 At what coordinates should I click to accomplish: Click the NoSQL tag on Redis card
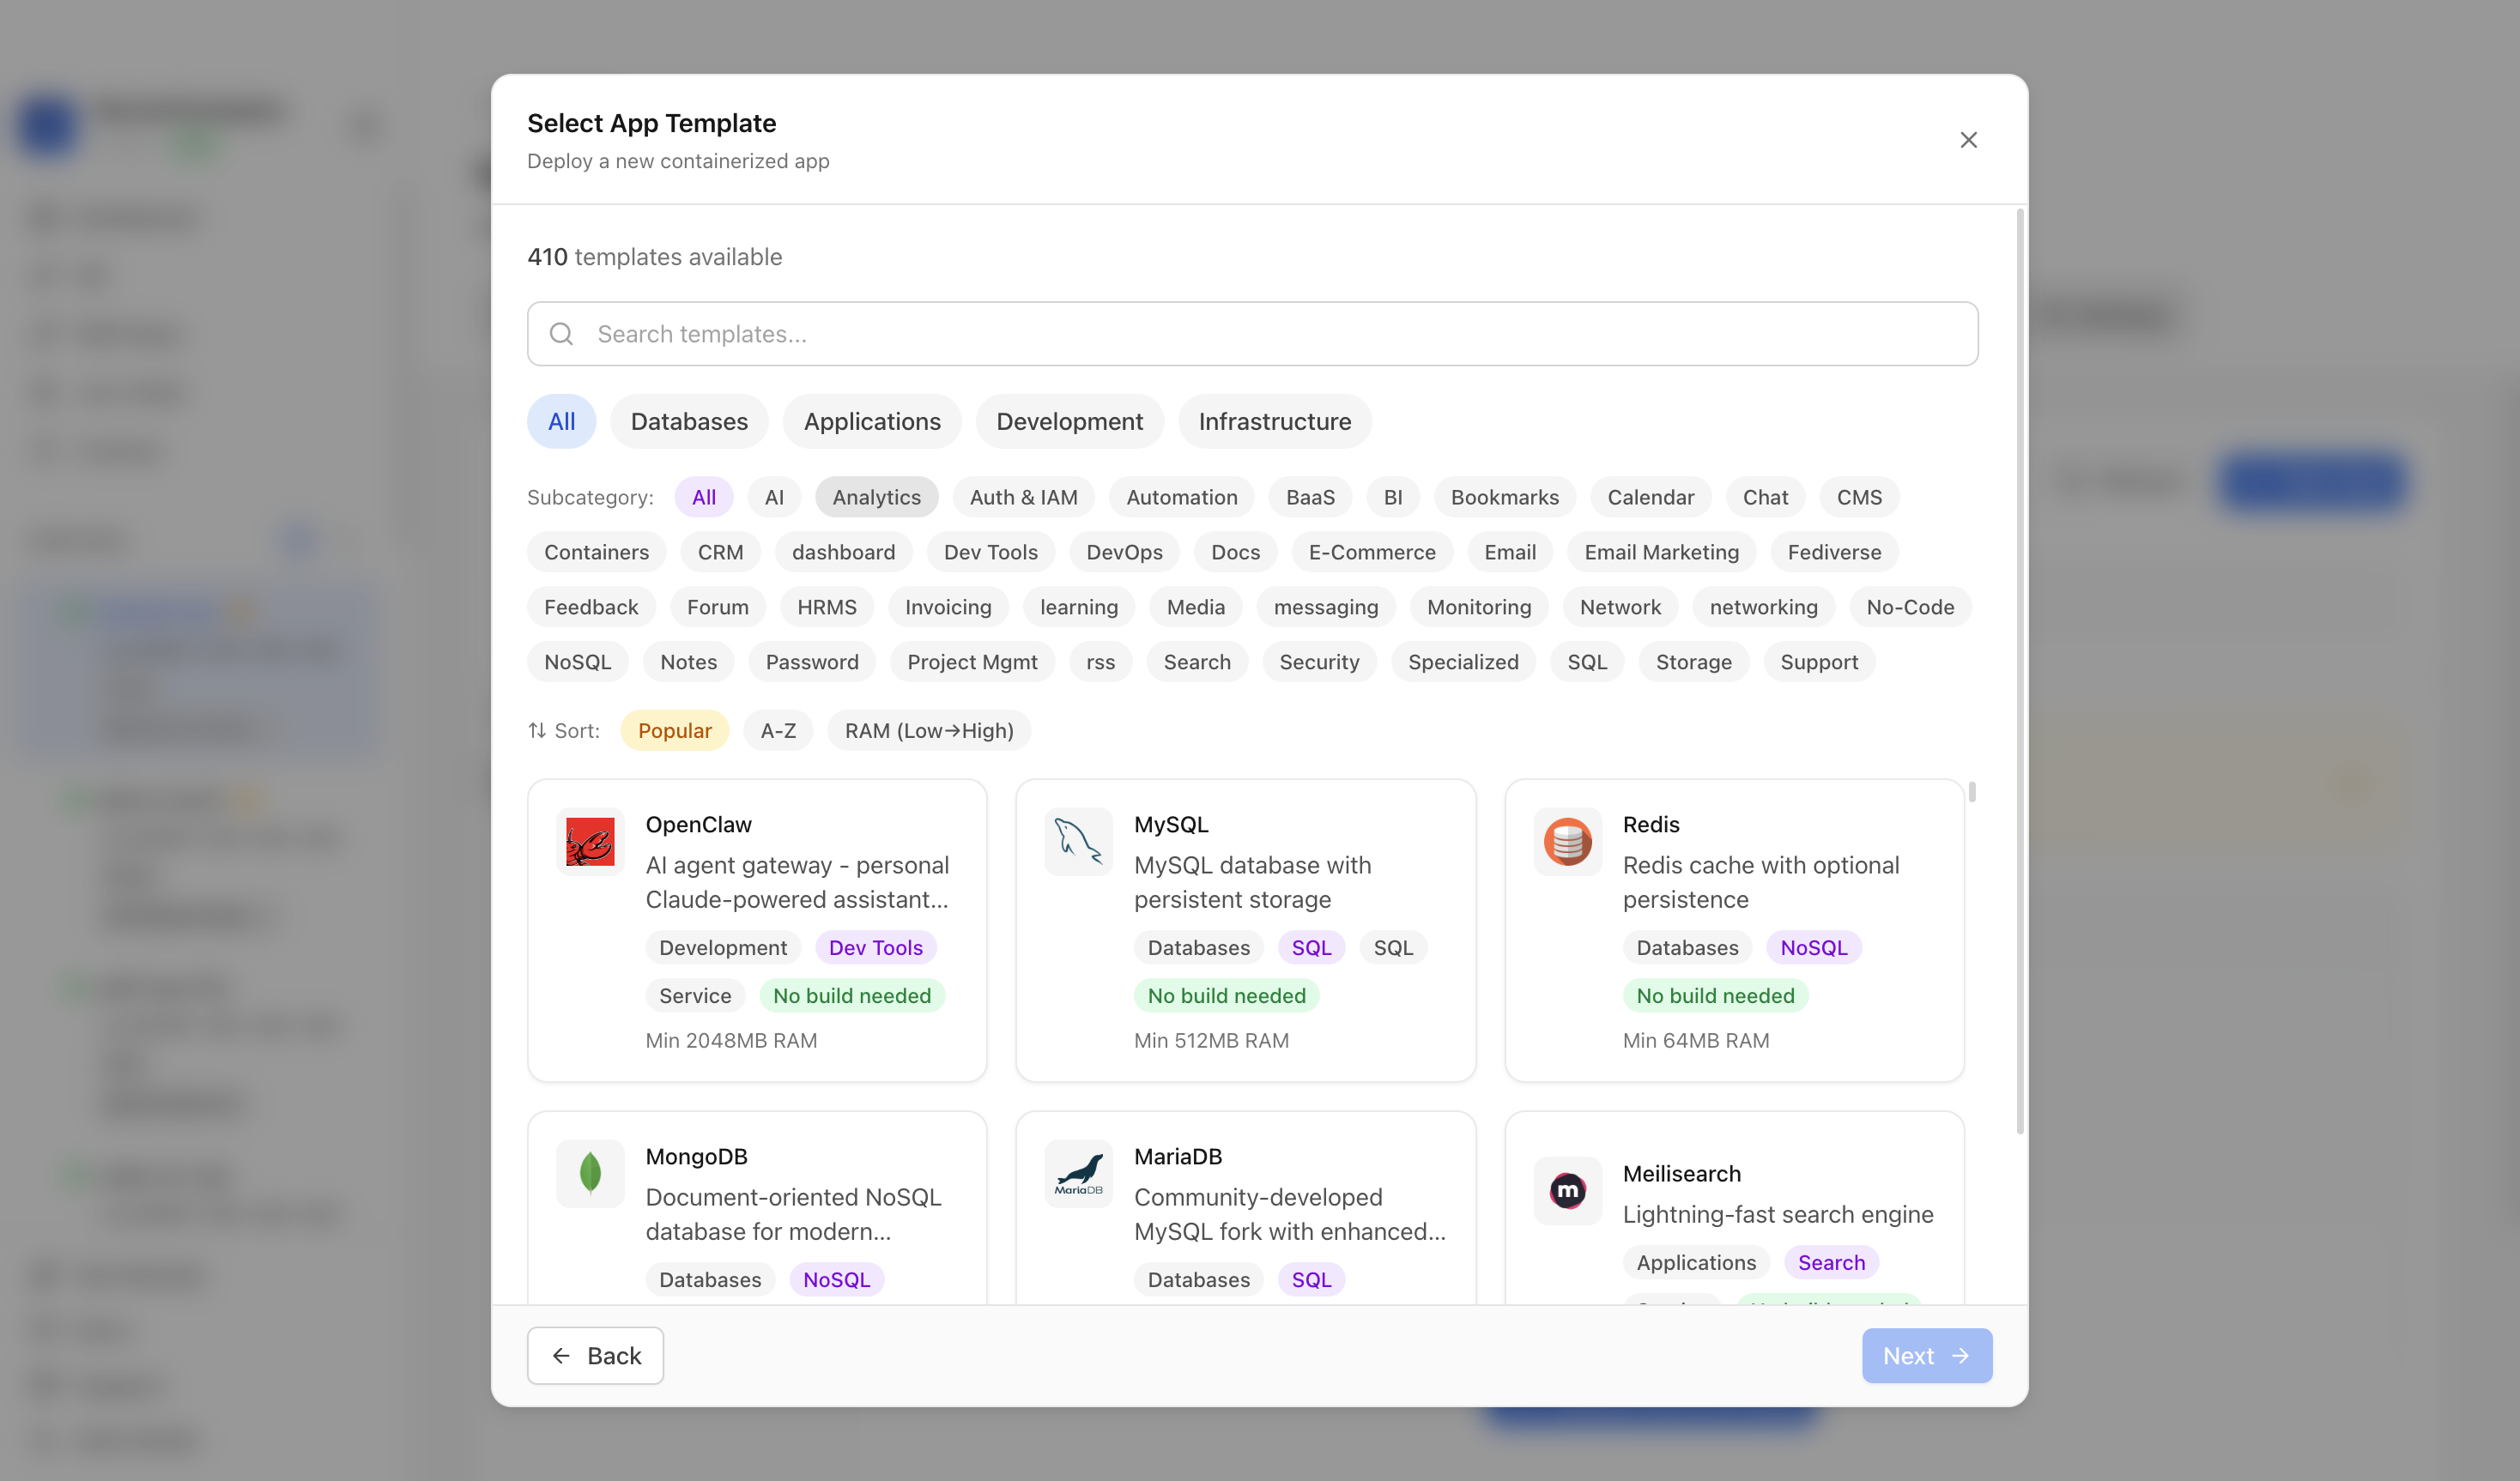pyautogui.click(x=1813, y=948)
